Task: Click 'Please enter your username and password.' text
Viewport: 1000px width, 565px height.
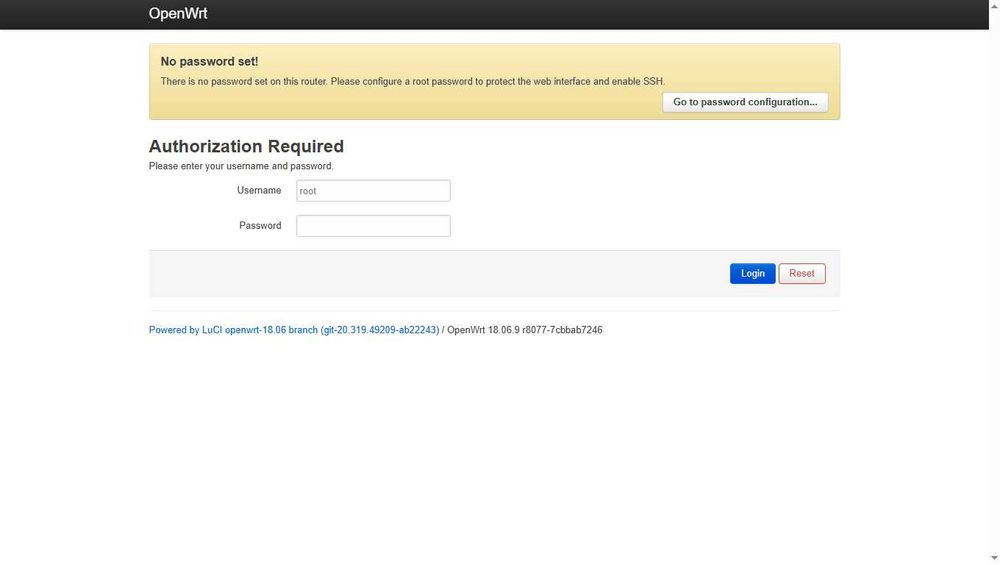Action: (241, 166)
